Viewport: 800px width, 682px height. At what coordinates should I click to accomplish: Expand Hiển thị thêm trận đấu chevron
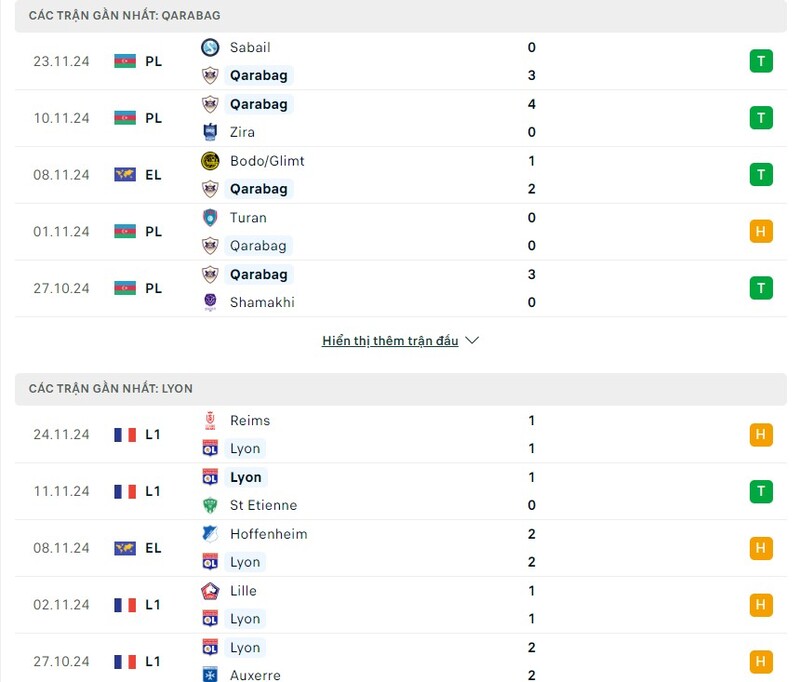[472, 340]
